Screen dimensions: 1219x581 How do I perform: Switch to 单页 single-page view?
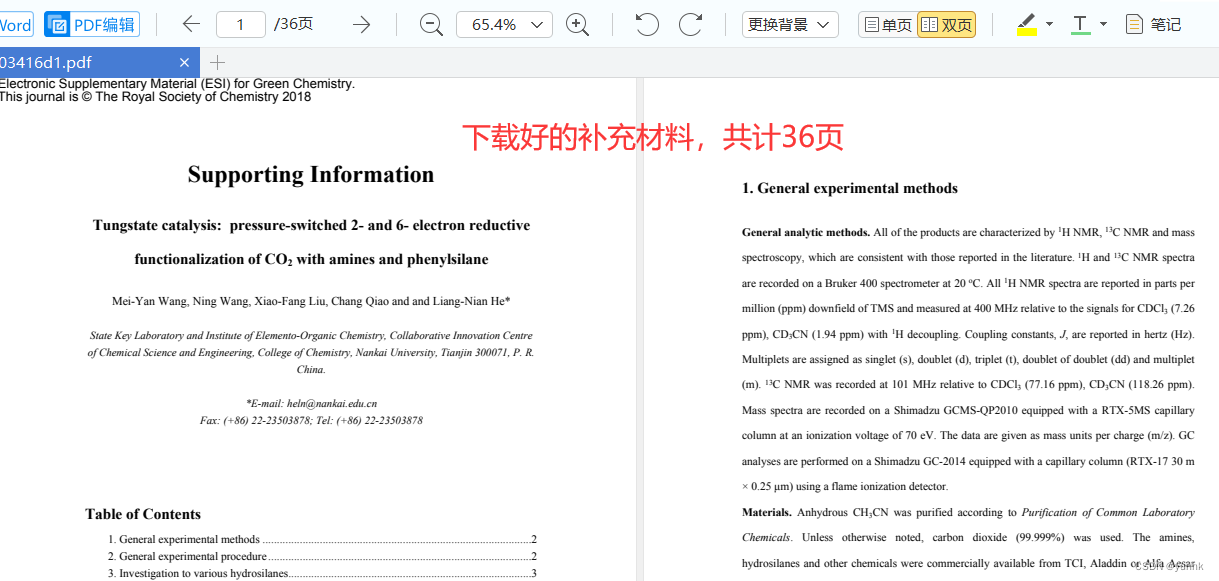888,24
